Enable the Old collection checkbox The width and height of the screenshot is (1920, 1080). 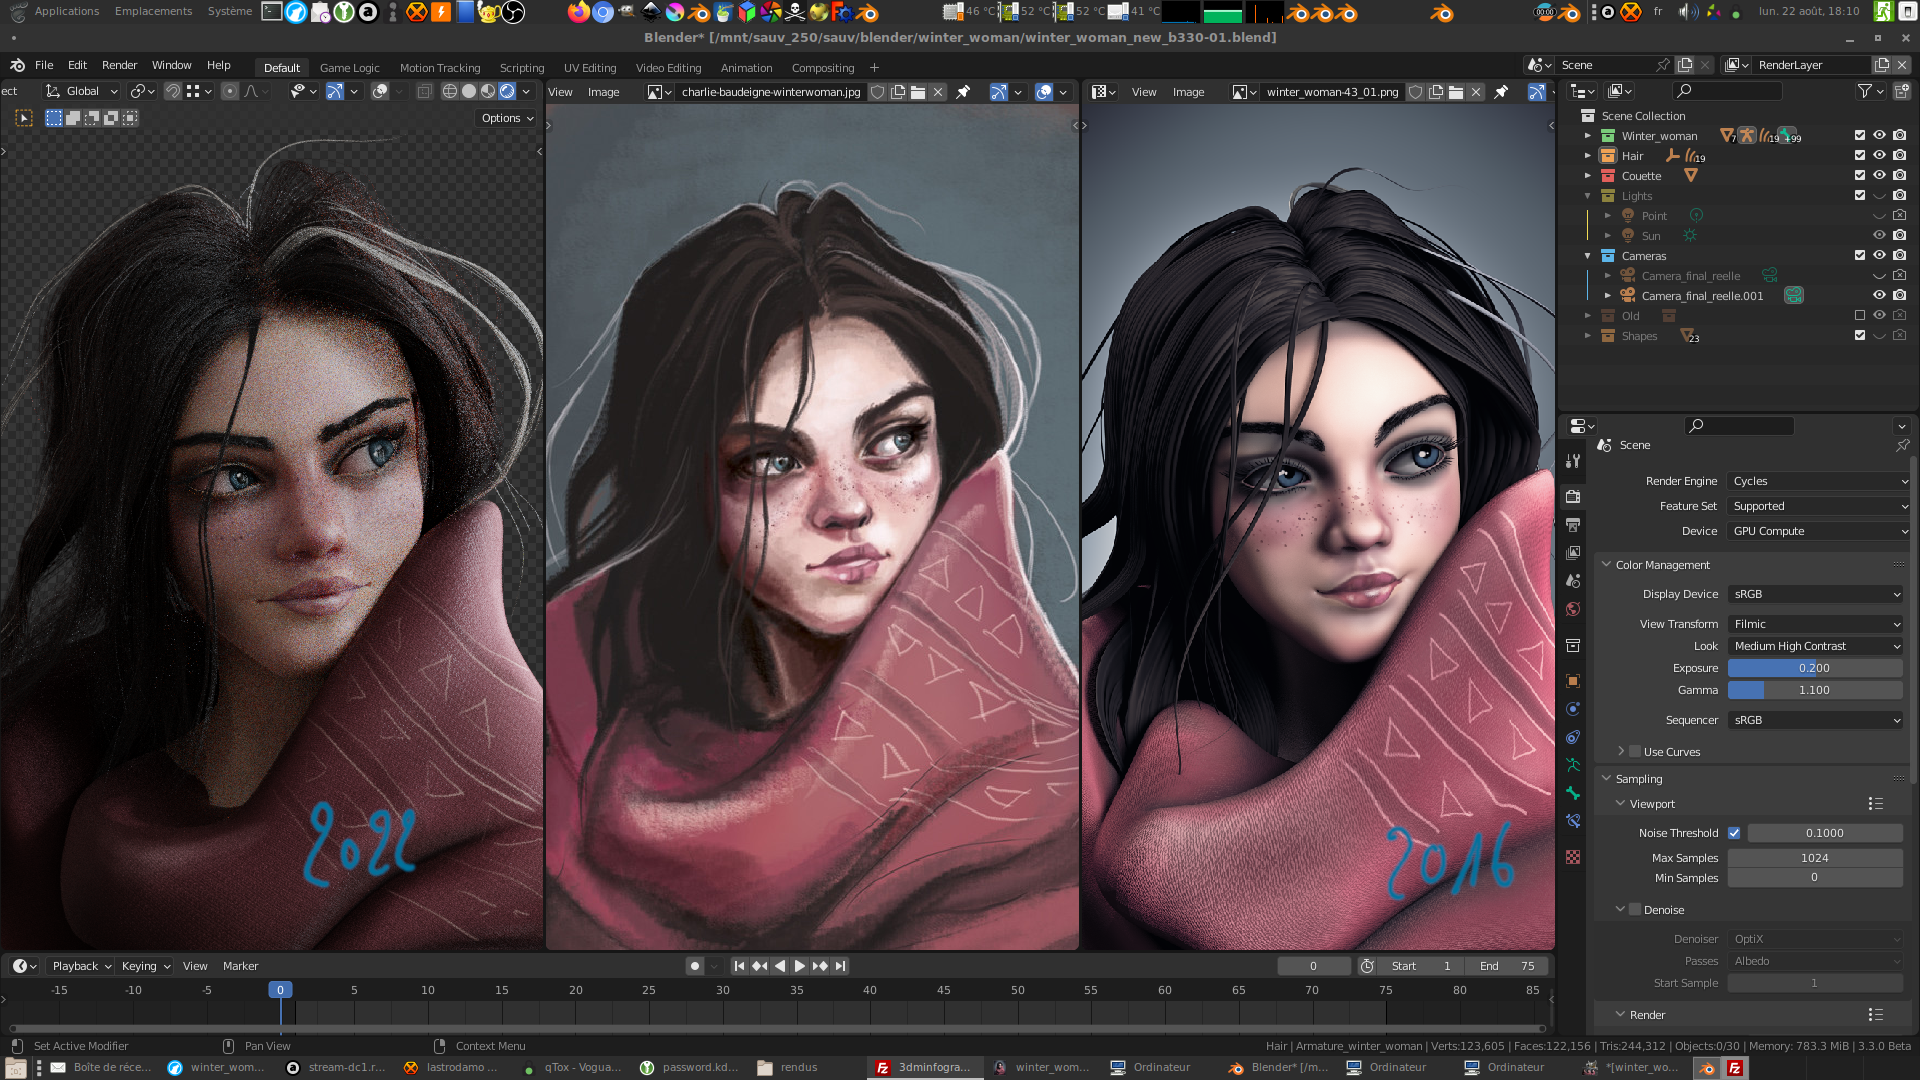1860,316
